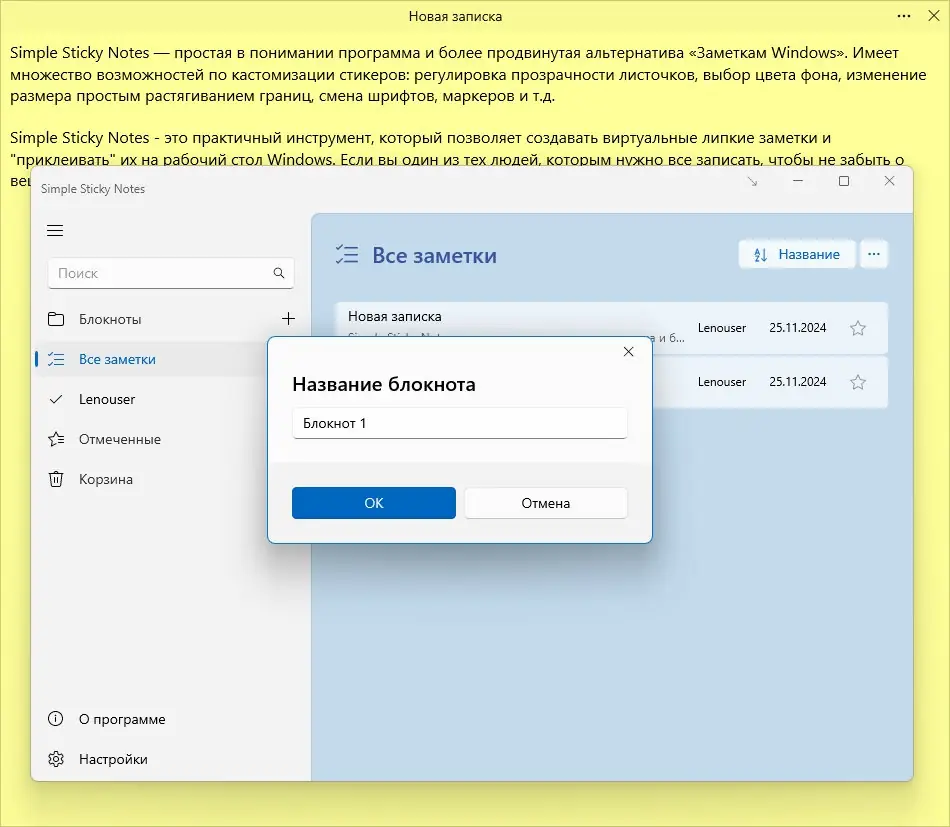Click the notebook name field Блокнот 1
950x827 pixels.
pos(460,423)
